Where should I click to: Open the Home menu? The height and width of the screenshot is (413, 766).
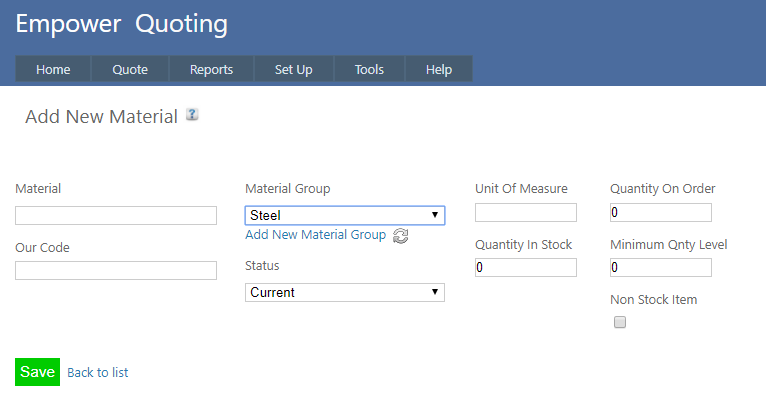coord(53,69)
